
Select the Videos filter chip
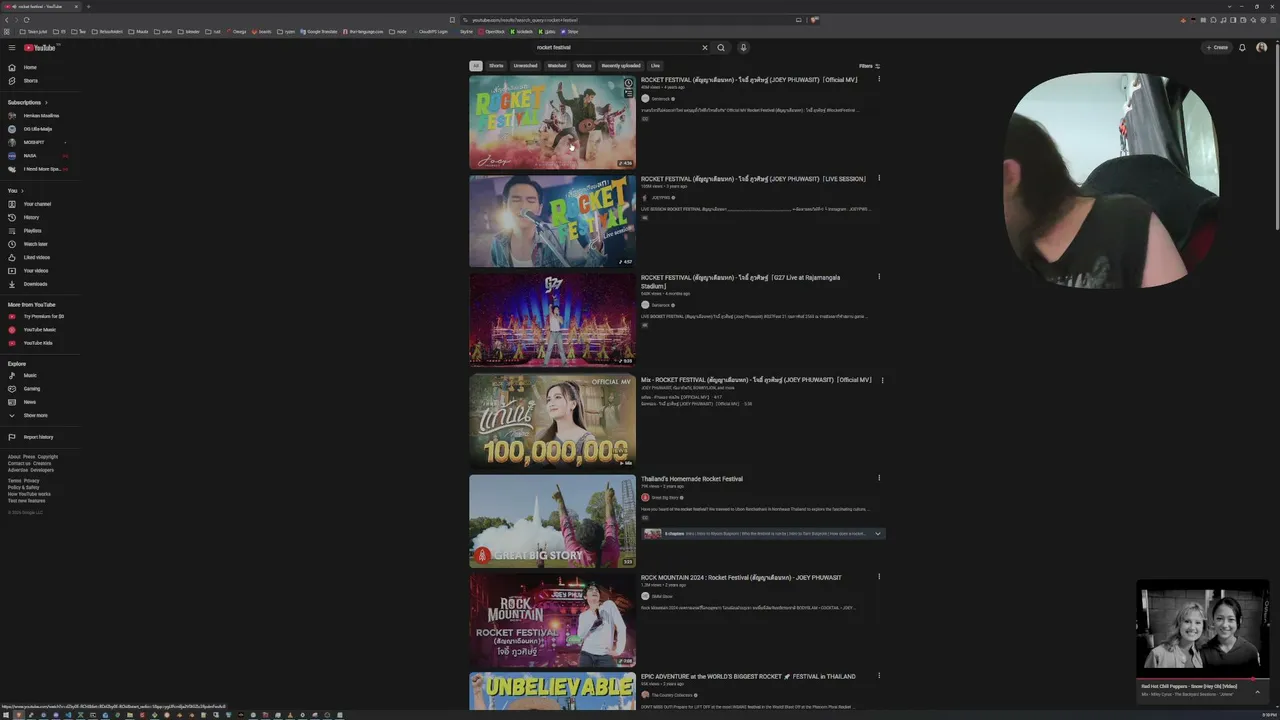[584, 66]
